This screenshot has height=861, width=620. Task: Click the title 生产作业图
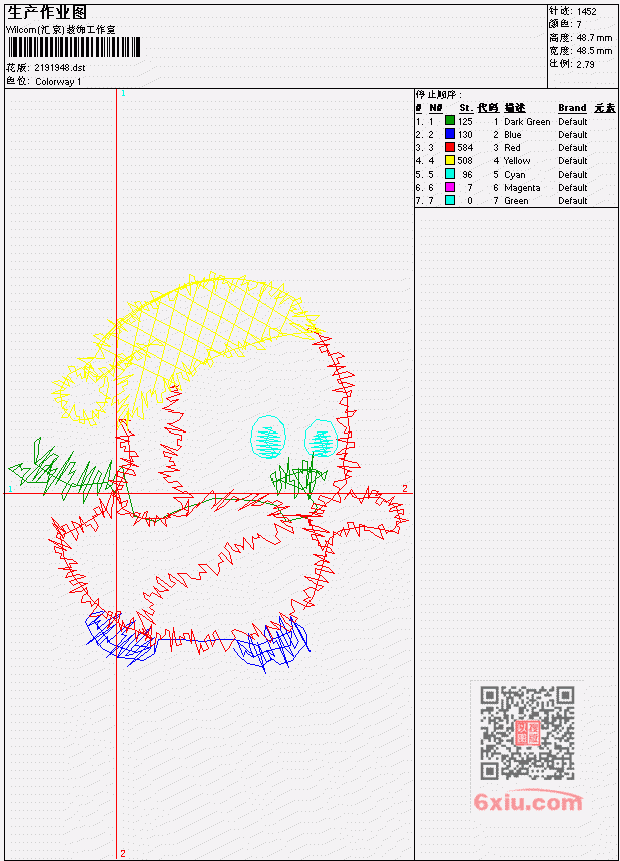pos(47,13)
